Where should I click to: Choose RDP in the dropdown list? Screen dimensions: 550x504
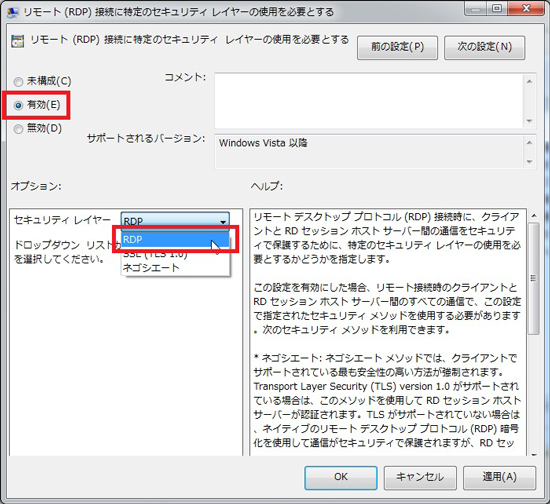tap(175, 240)
